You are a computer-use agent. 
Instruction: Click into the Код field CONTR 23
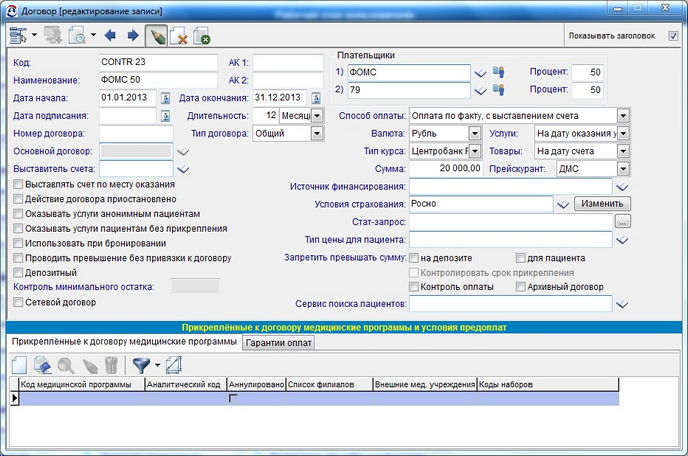coord(158,62)
